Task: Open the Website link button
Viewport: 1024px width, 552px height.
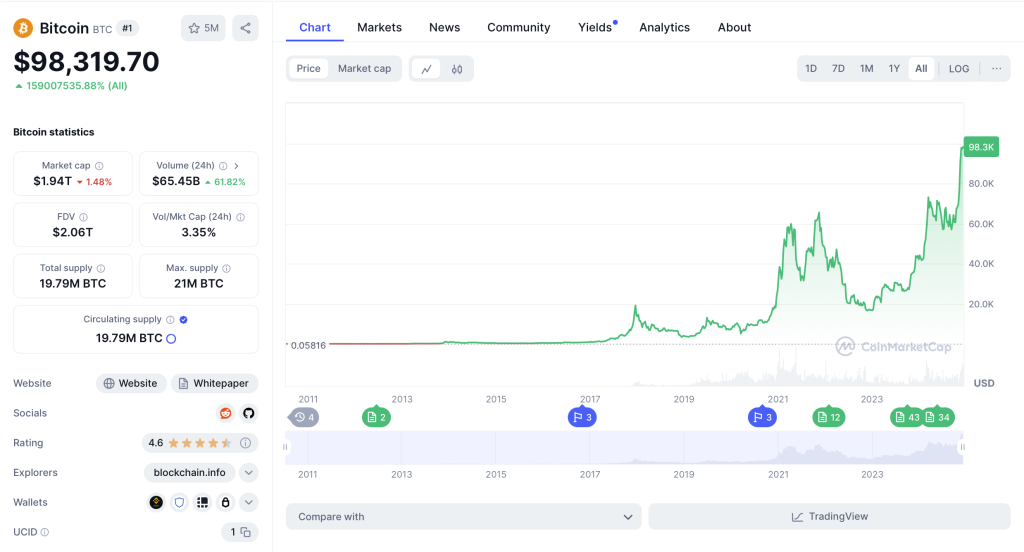Action: tap(131, 383)
